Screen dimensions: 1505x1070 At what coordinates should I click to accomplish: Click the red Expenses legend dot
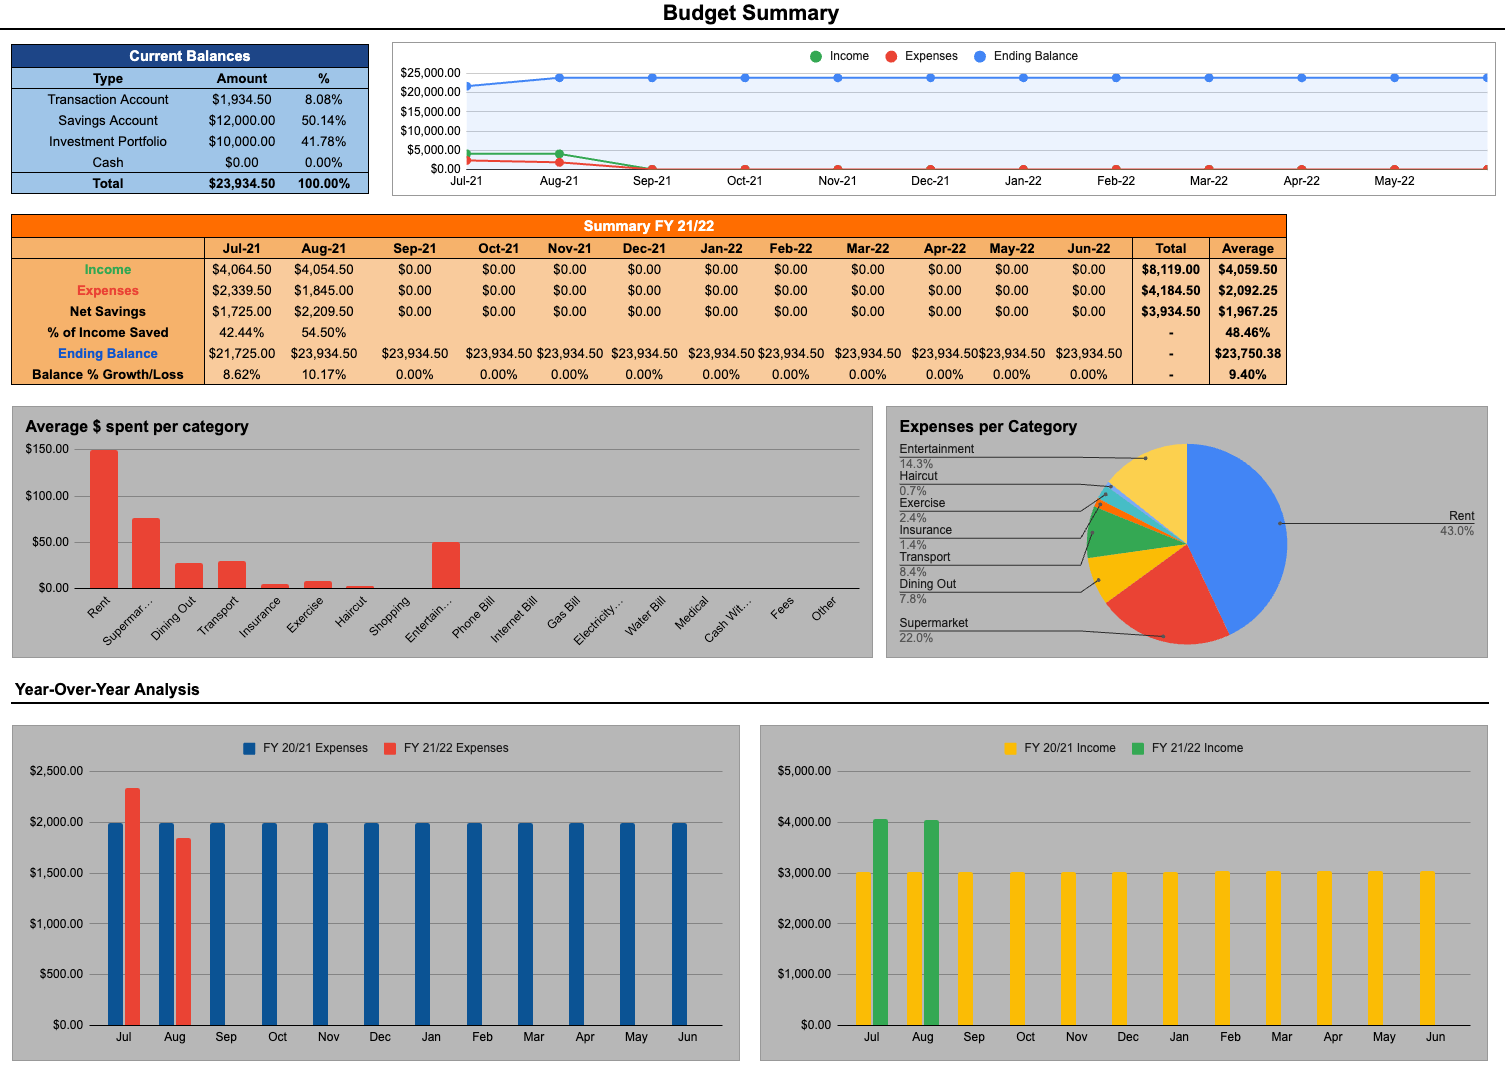(891, 57)
